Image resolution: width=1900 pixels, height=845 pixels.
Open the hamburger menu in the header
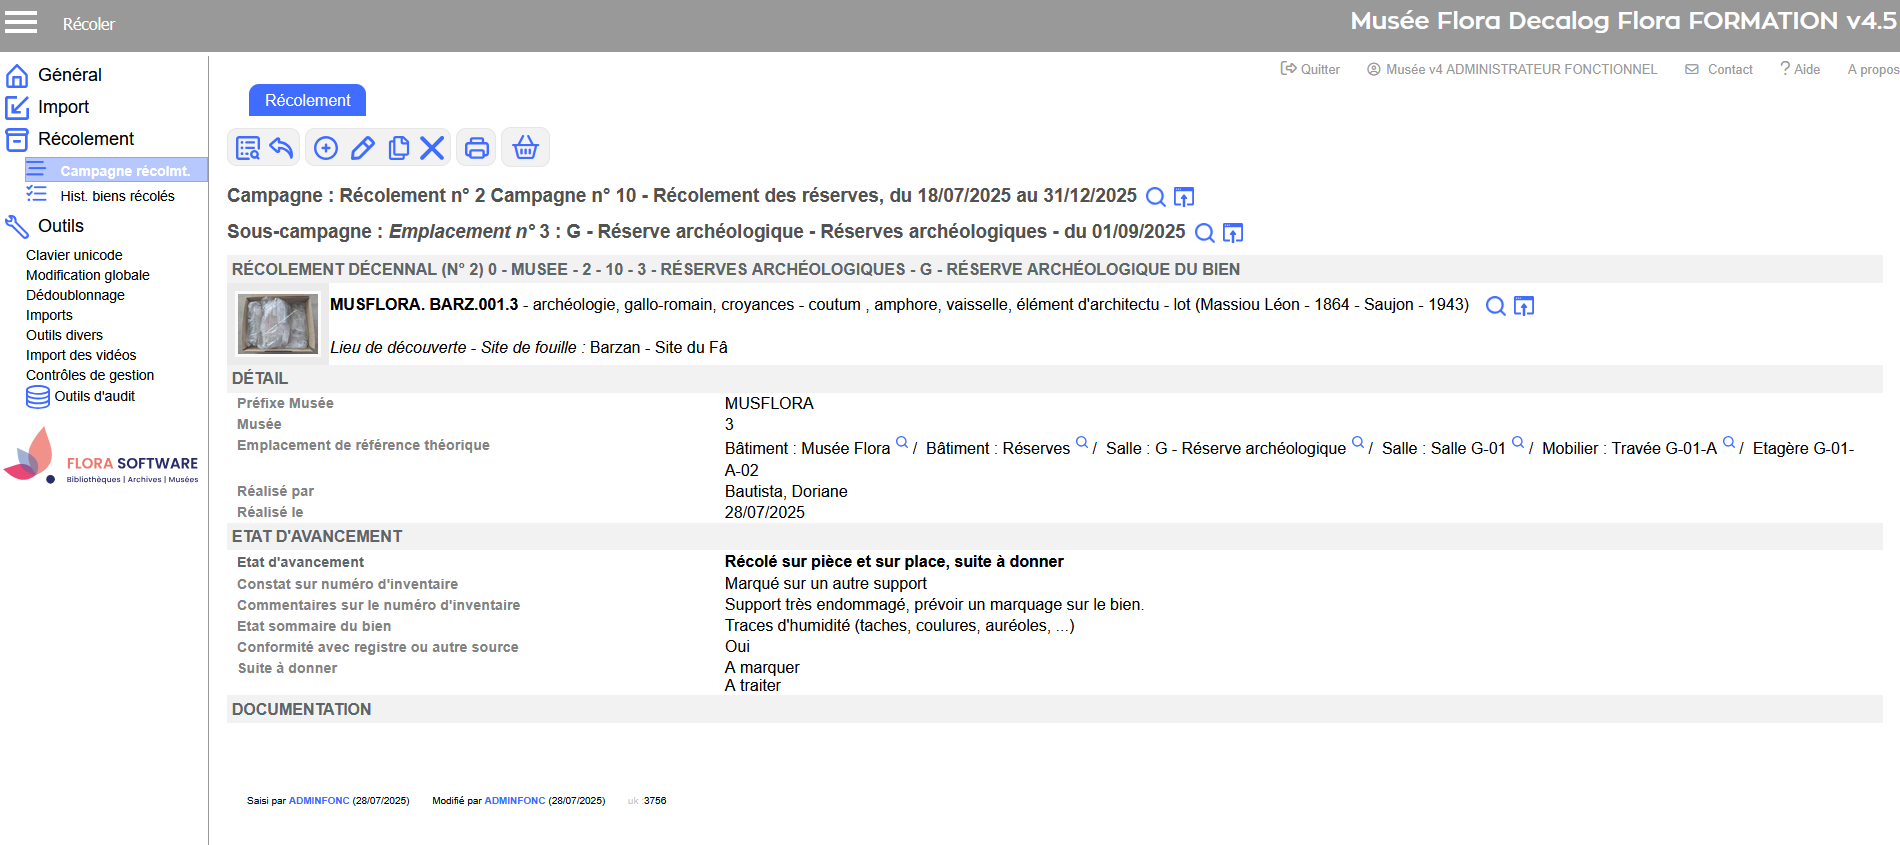point(21,22)
